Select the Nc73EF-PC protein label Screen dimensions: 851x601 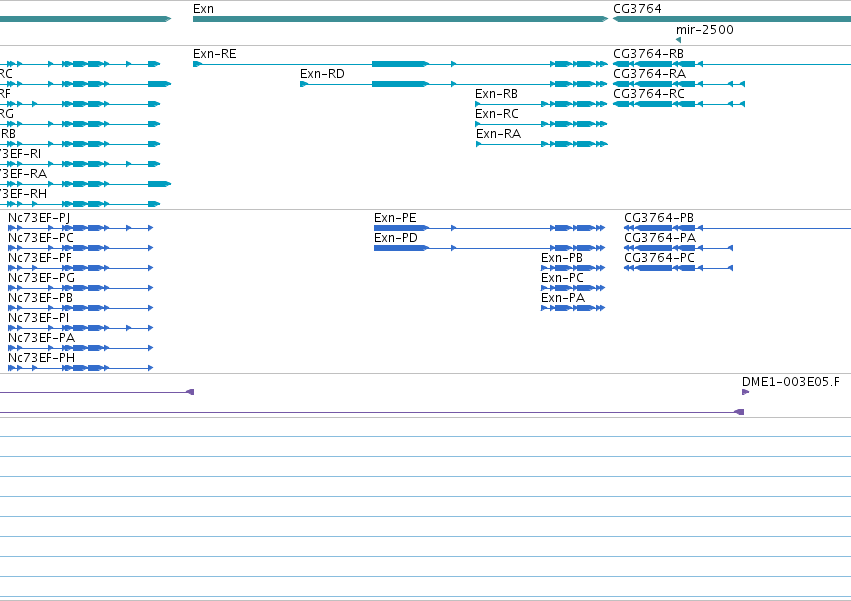pos(41,238)
